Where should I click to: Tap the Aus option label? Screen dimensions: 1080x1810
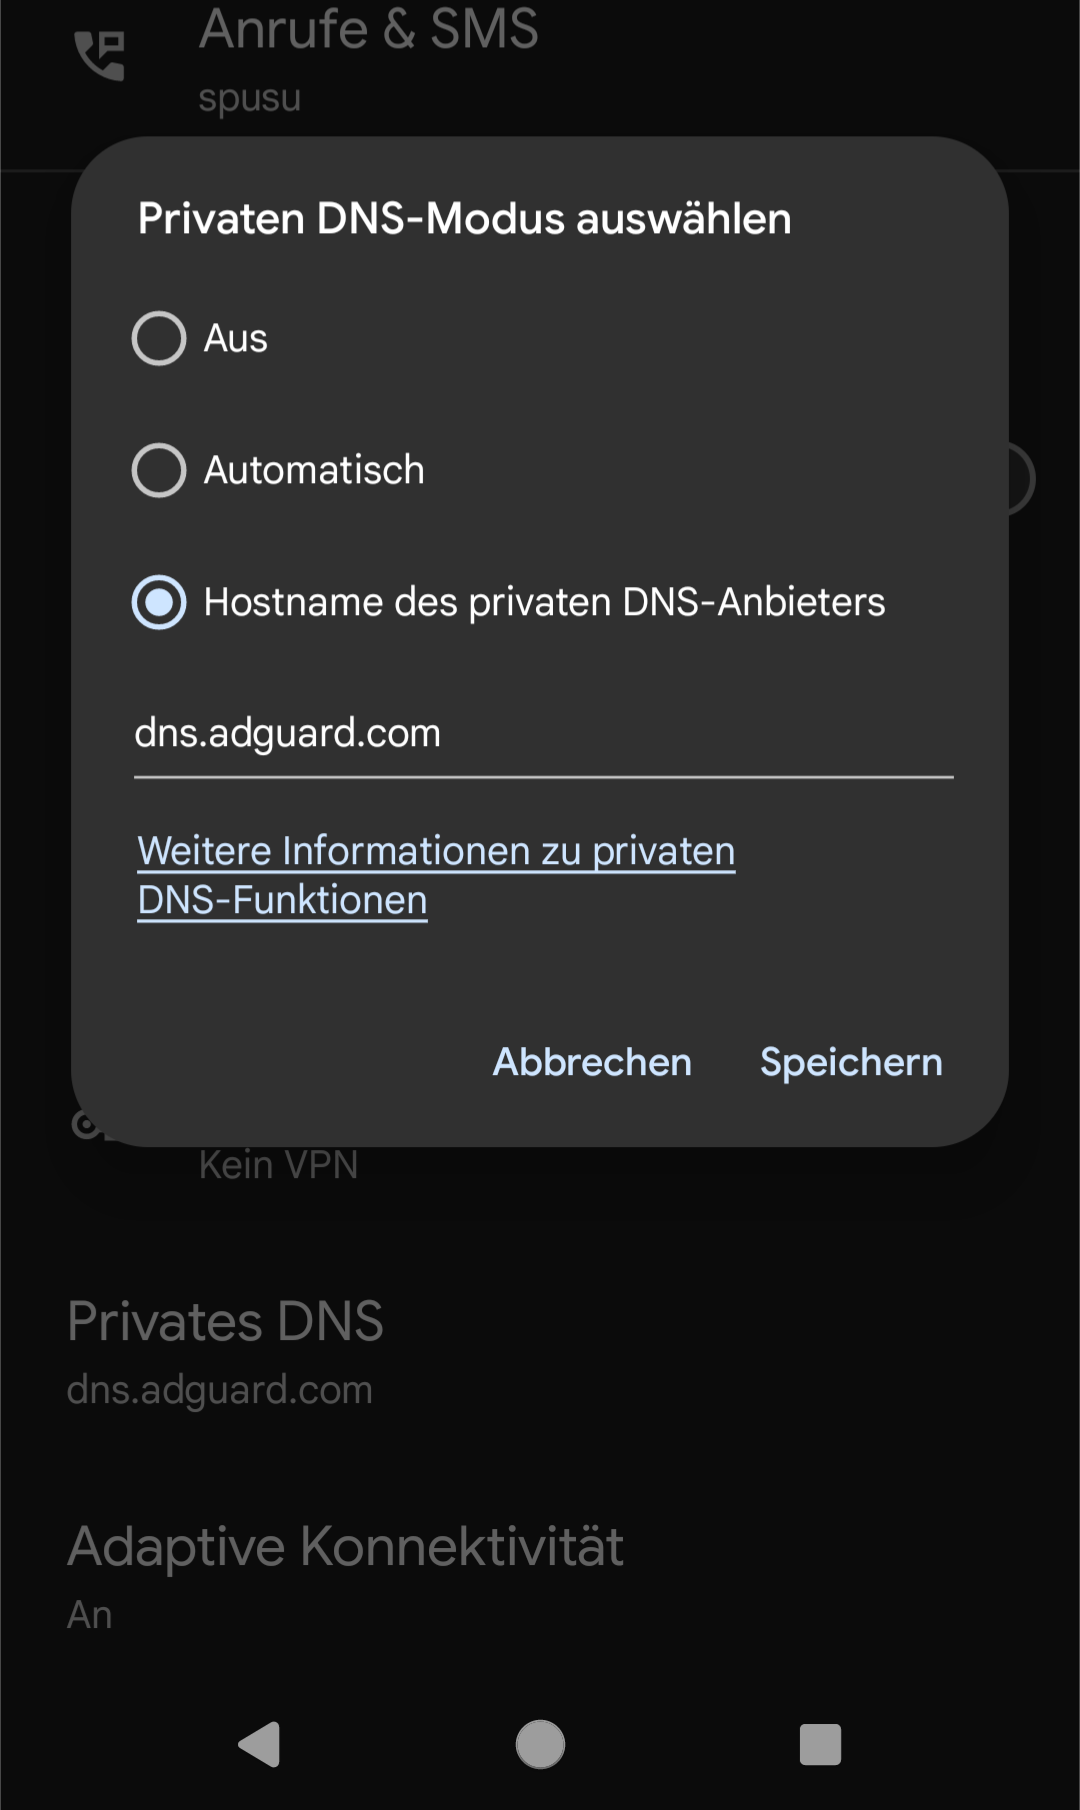[x=236, y=338]
